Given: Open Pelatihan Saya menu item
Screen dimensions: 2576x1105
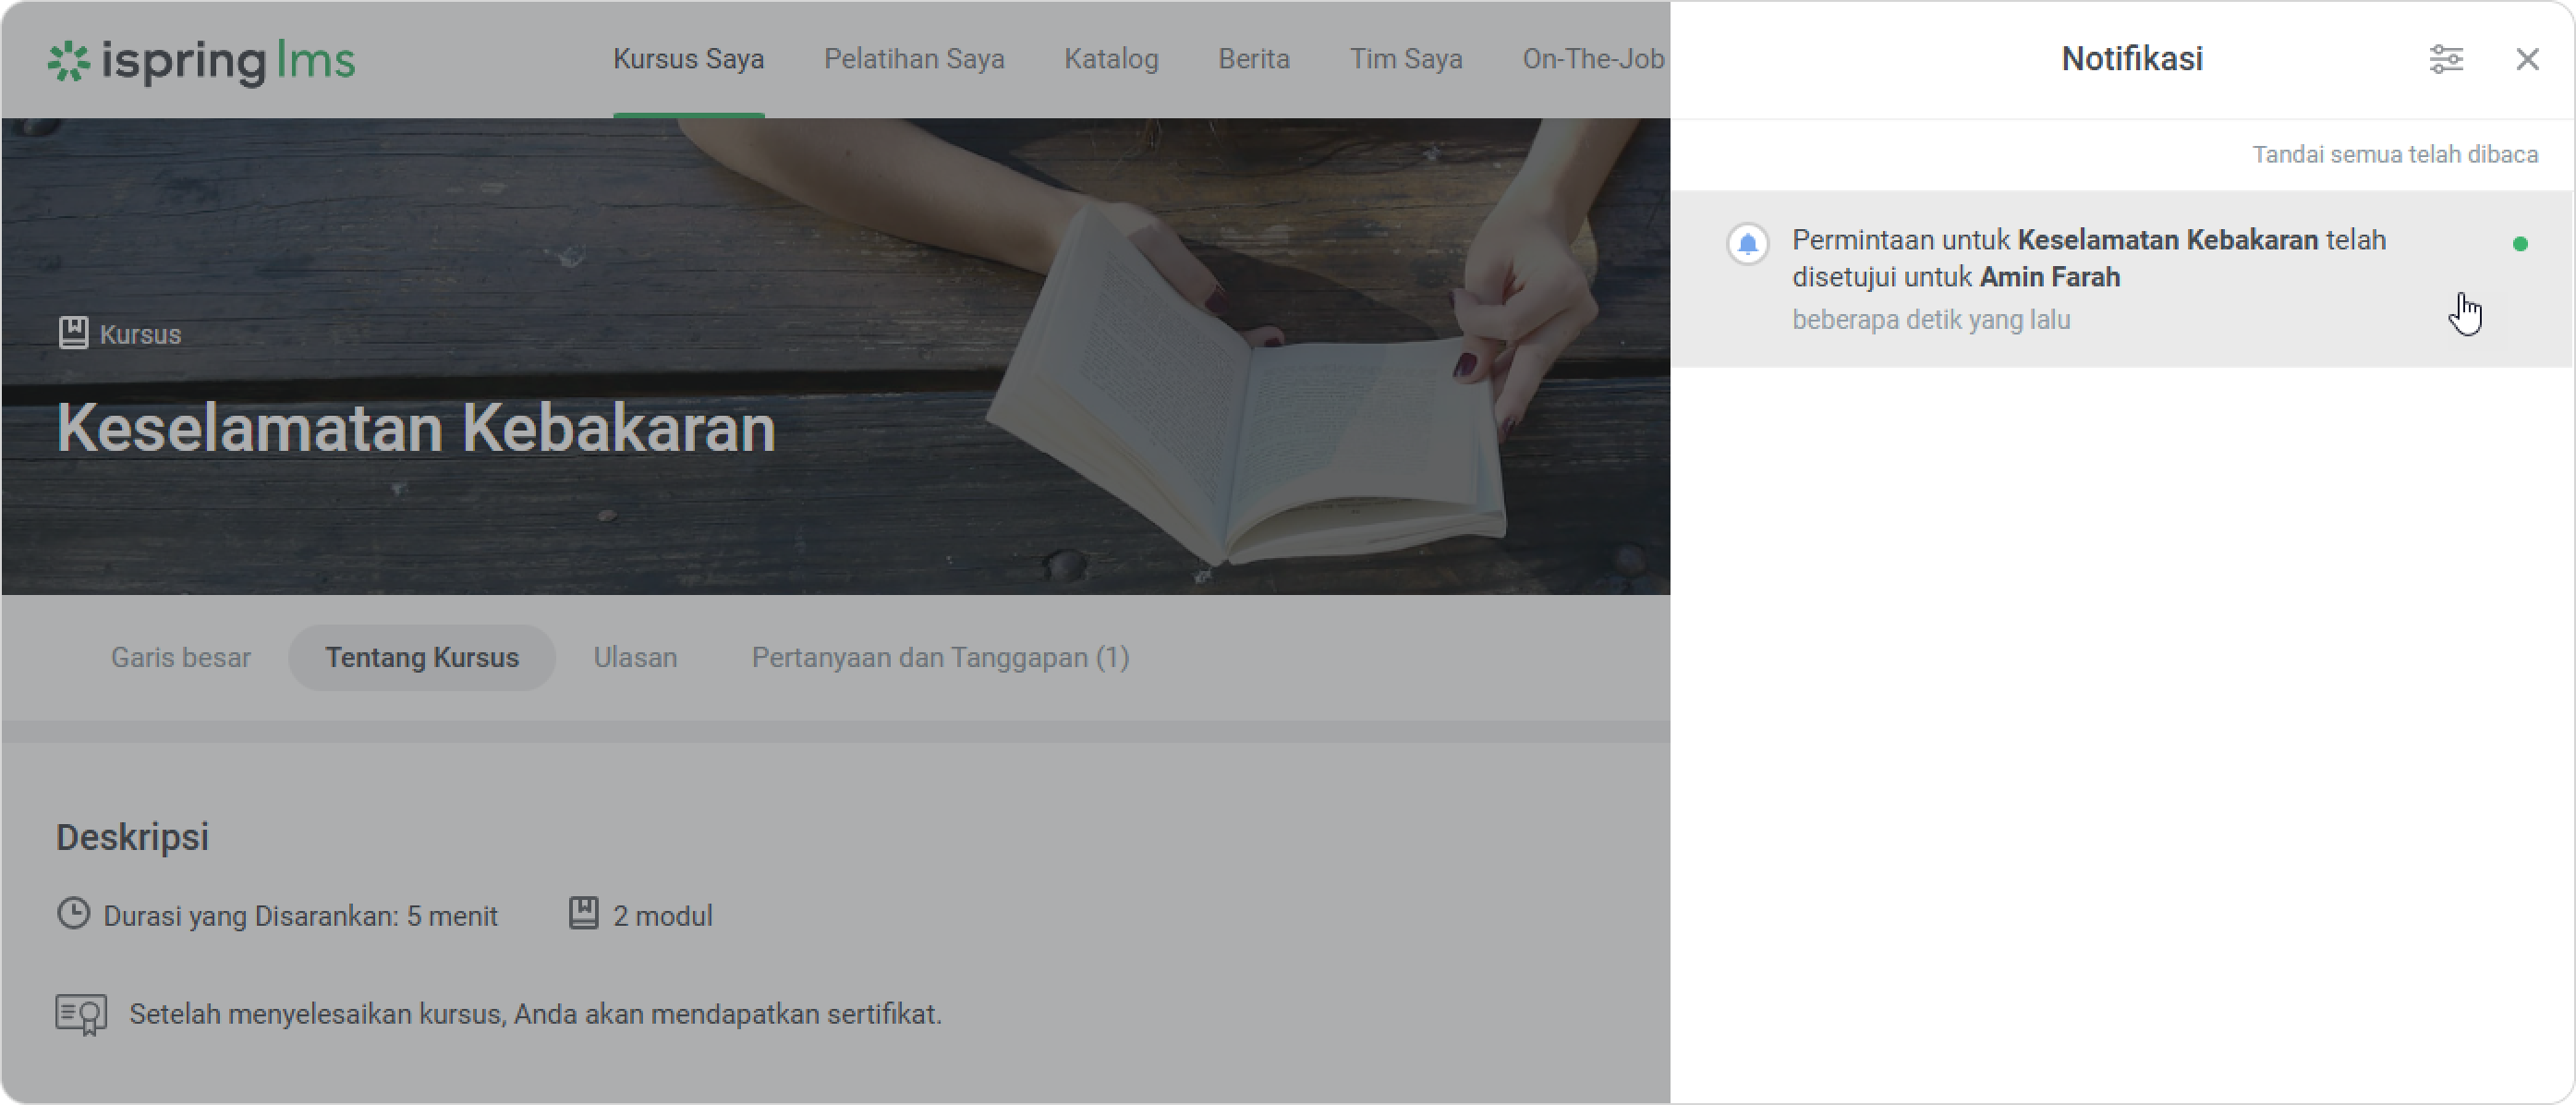Looking at the screenshot, I should (x=913, y=59).
